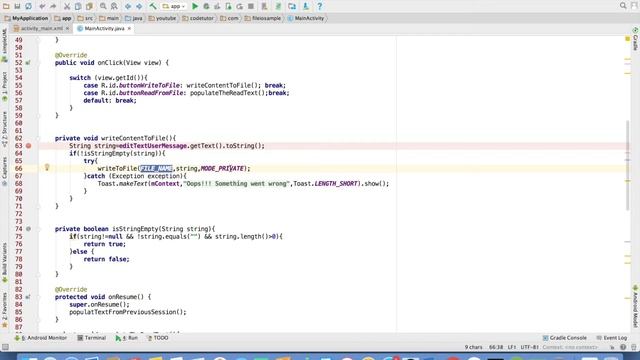640x360 pixels.
Task: Click the gutter marker on line 74
Action: coord(29,229)
